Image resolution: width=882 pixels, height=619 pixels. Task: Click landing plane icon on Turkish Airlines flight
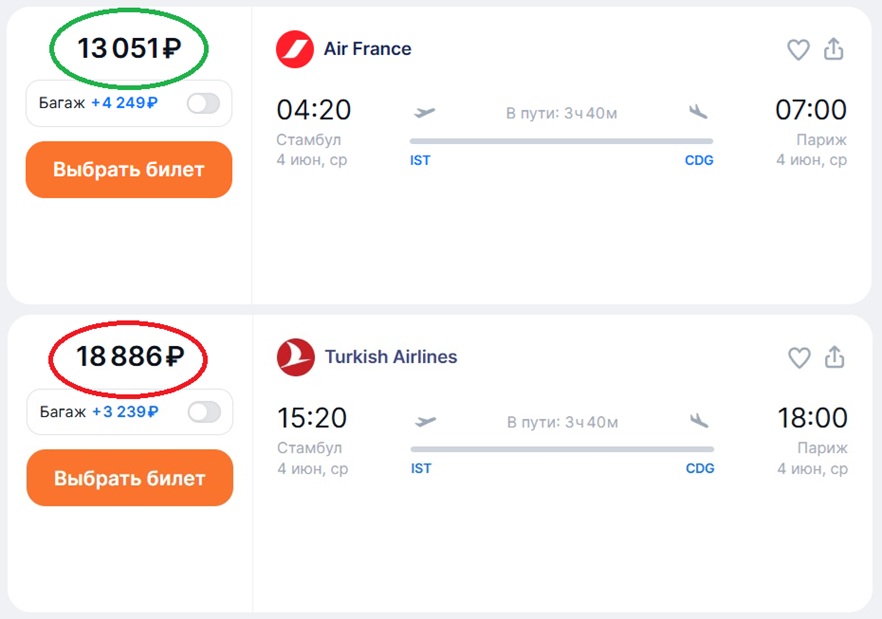[x=699, y=420]
